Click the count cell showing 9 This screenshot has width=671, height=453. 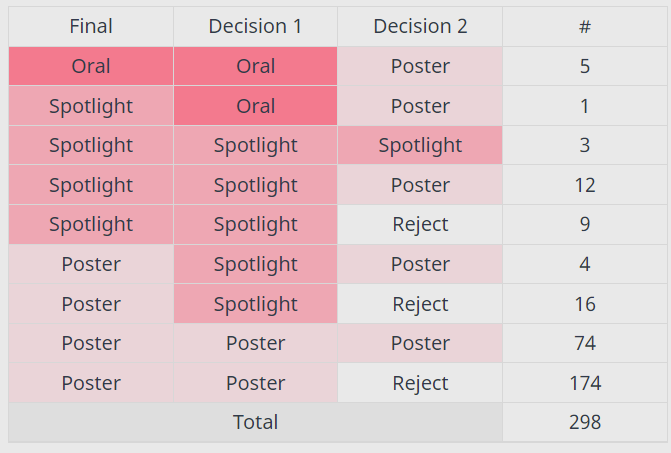[585, 225]
